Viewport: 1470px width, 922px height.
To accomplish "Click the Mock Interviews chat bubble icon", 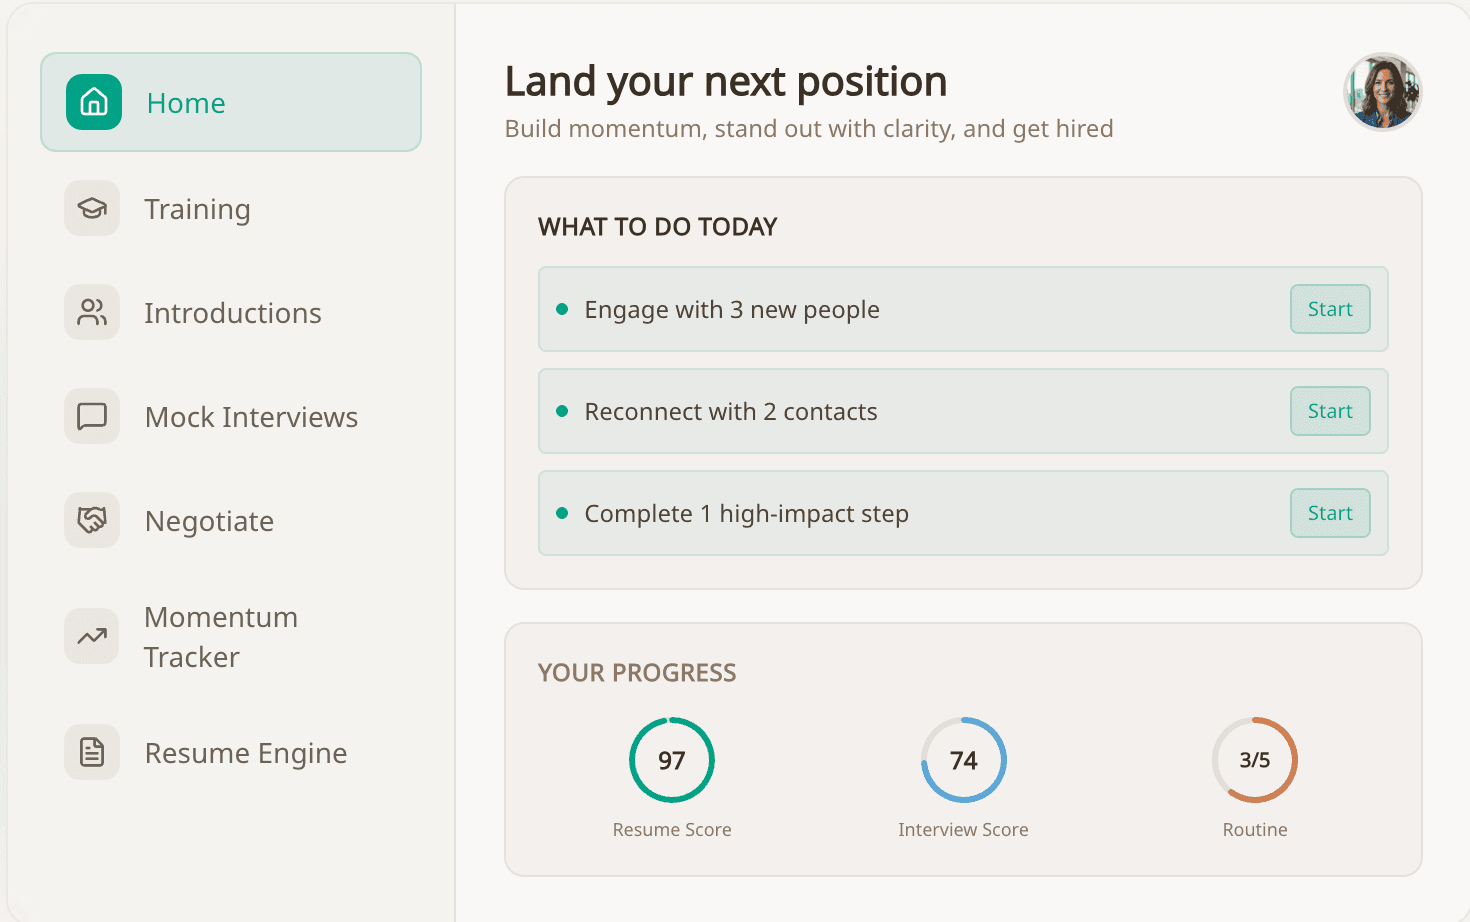I will click(92, 416).
